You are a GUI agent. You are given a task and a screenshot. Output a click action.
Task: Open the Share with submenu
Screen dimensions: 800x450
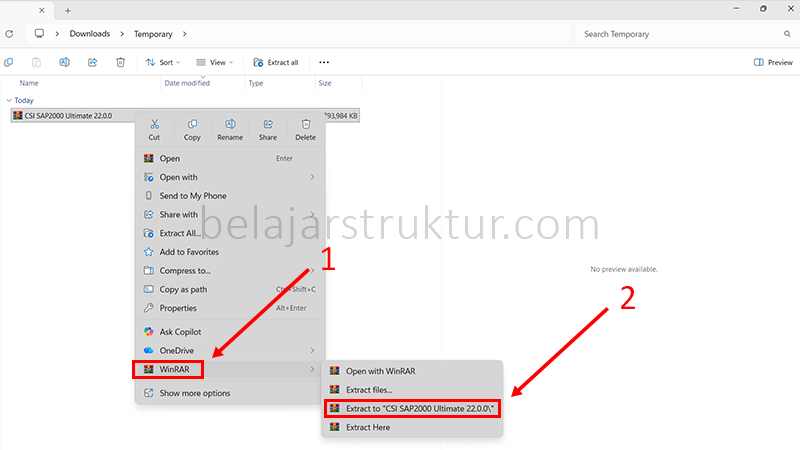(x=230, y=214)
